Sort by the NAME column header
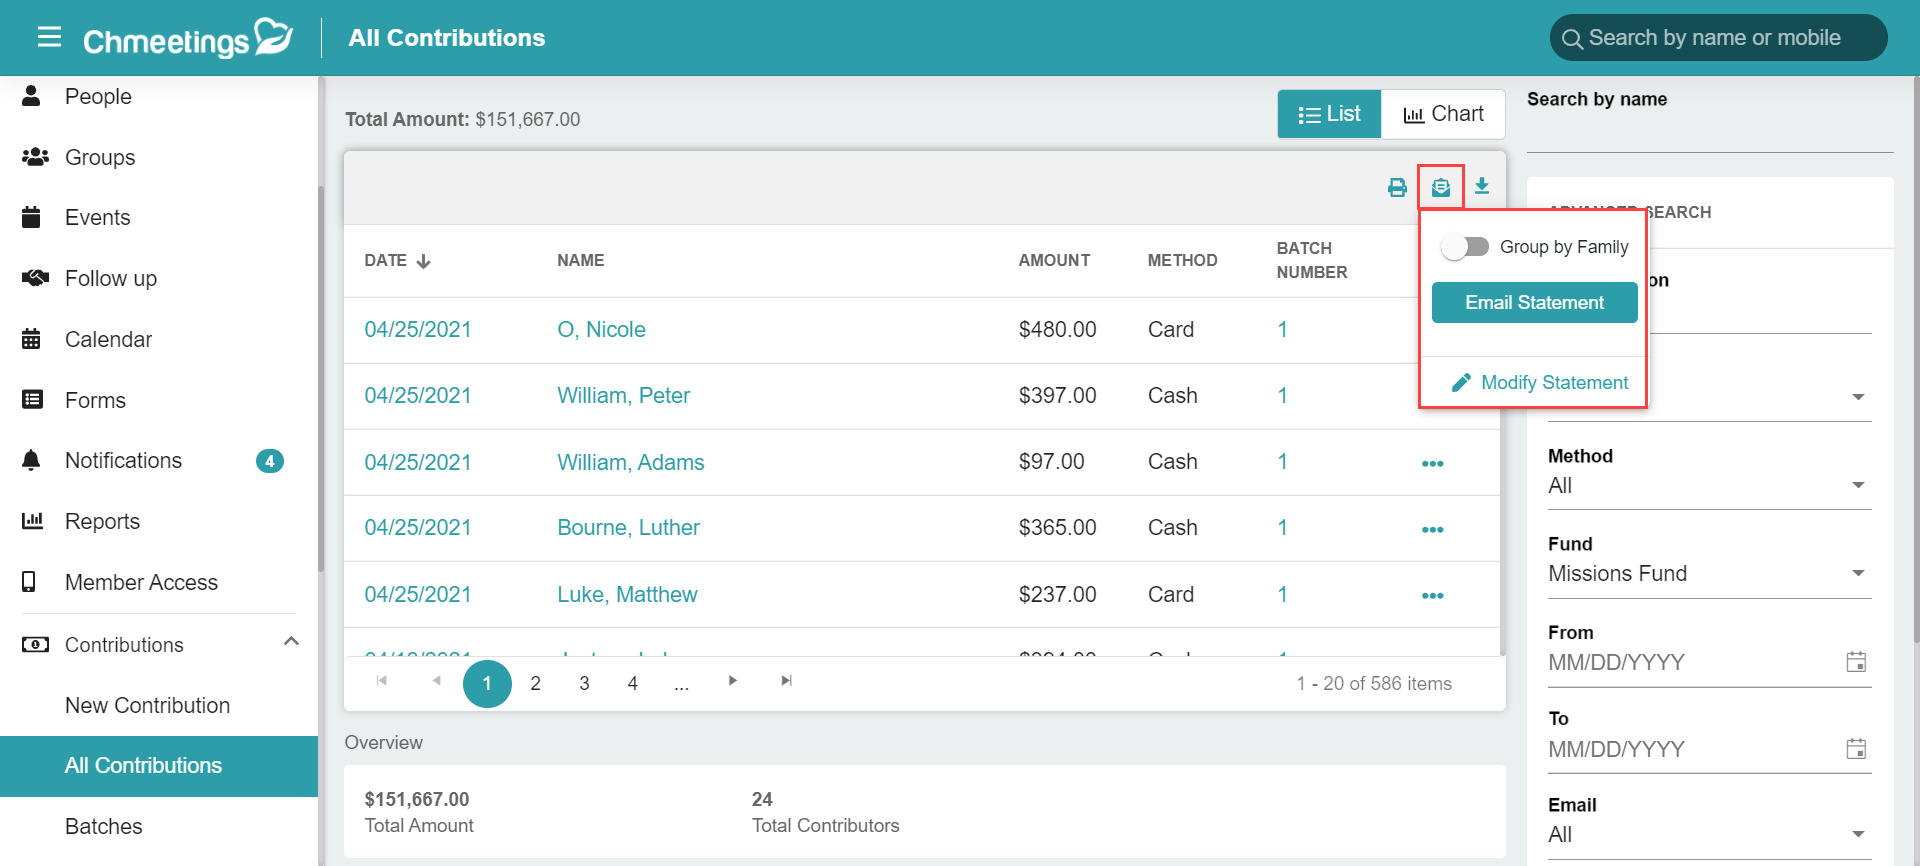Screen dimensions: 1920x866 click(580, 260)
